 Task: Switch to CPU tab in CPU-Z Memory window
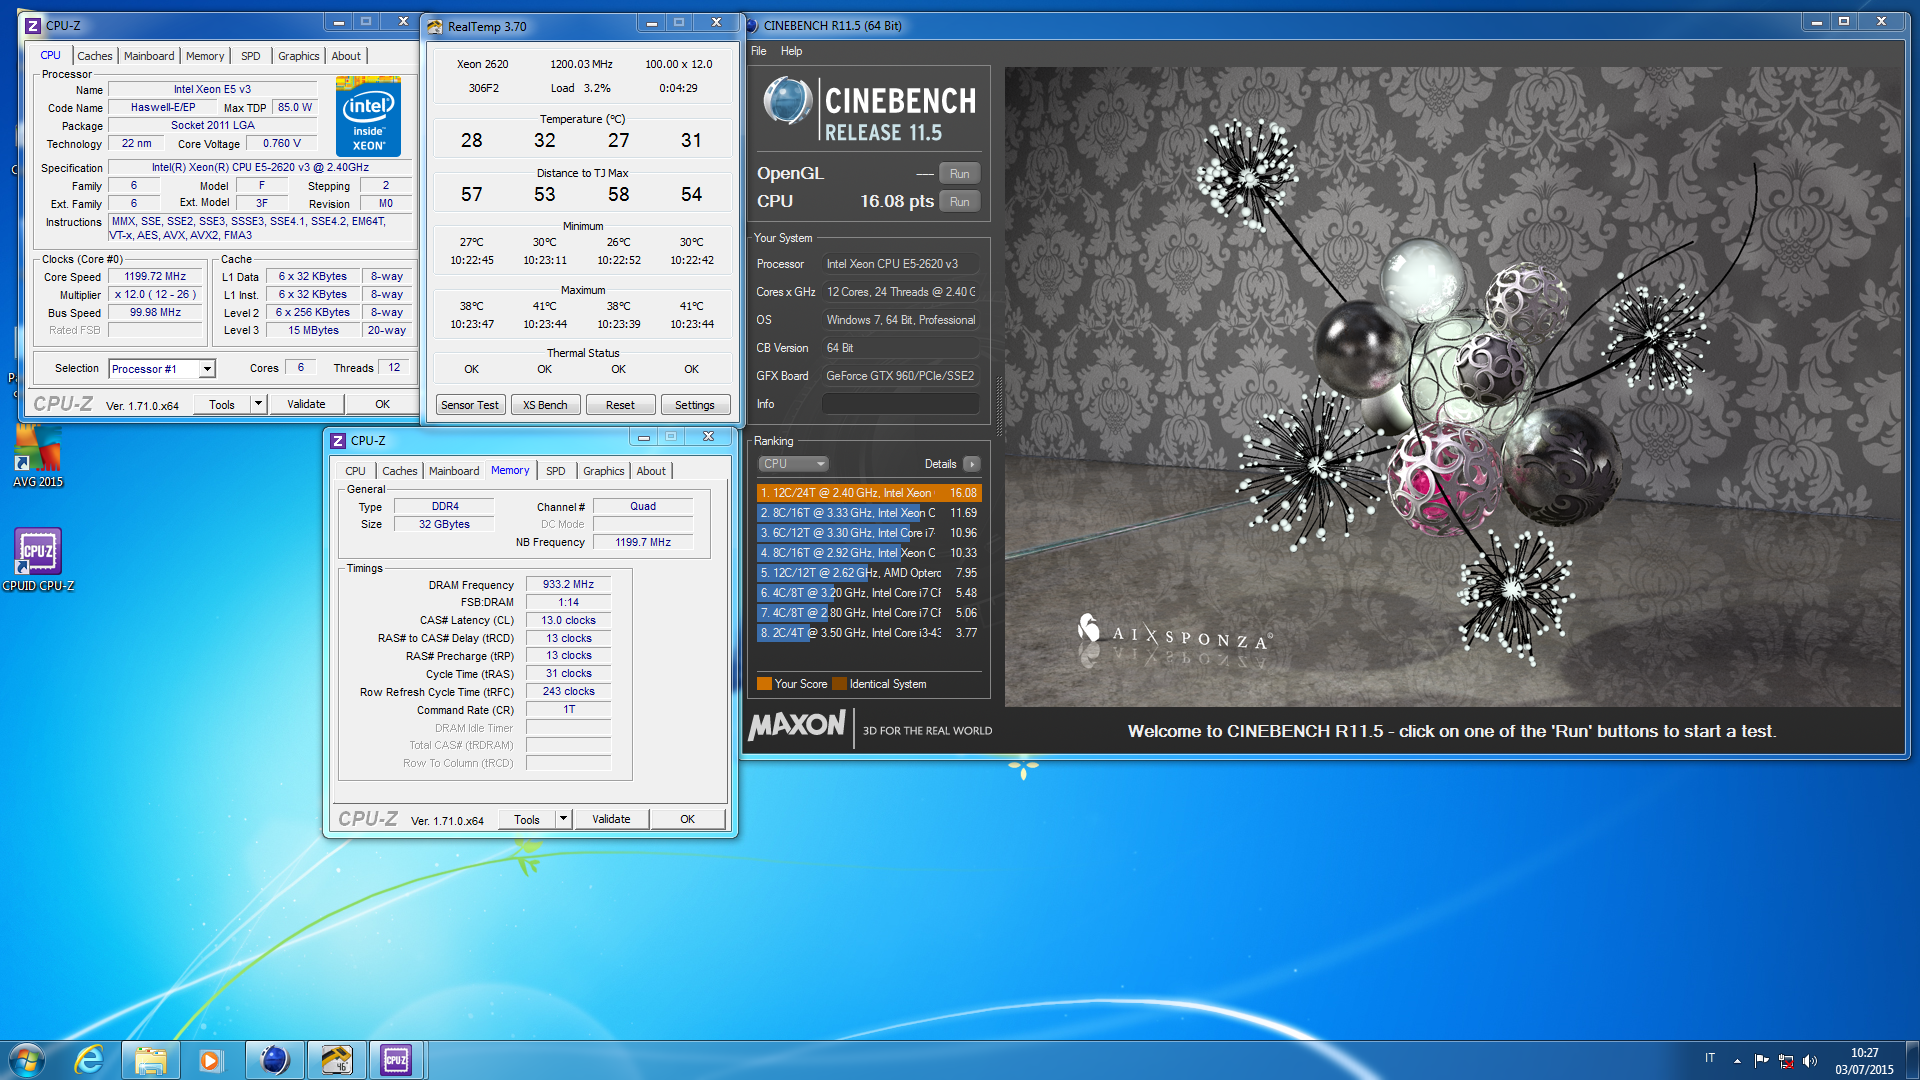coord(355,471)
